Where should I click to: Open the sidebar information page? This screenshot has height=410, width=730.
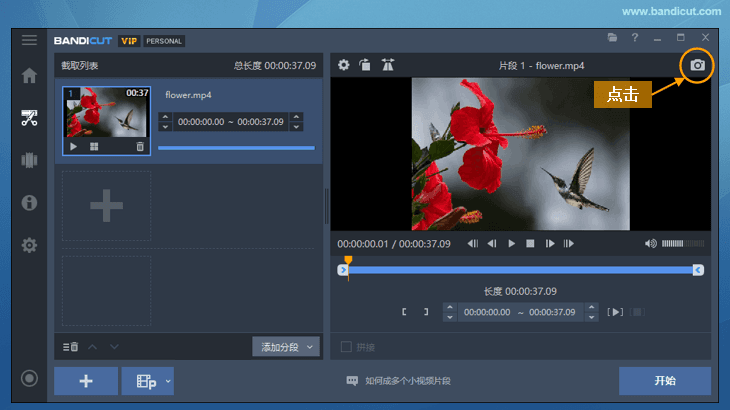pos(29,202)
